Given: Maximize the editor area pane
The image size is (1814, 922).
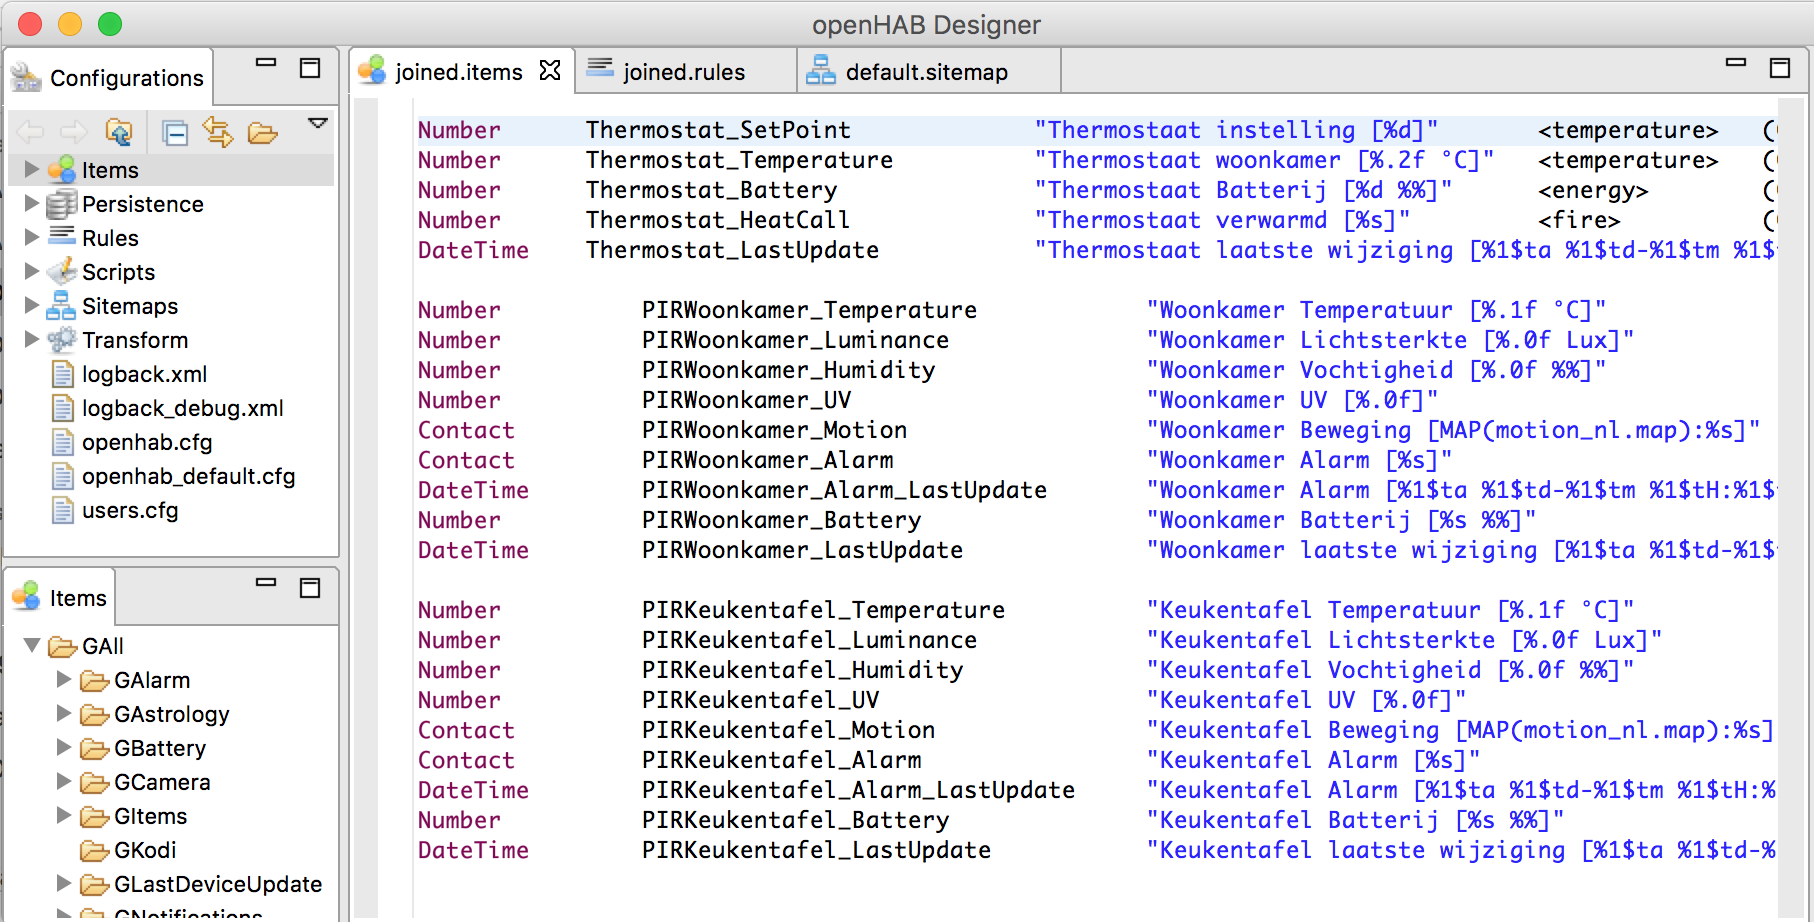Looking at the screenshot, I should click(x=1780, y=68).
